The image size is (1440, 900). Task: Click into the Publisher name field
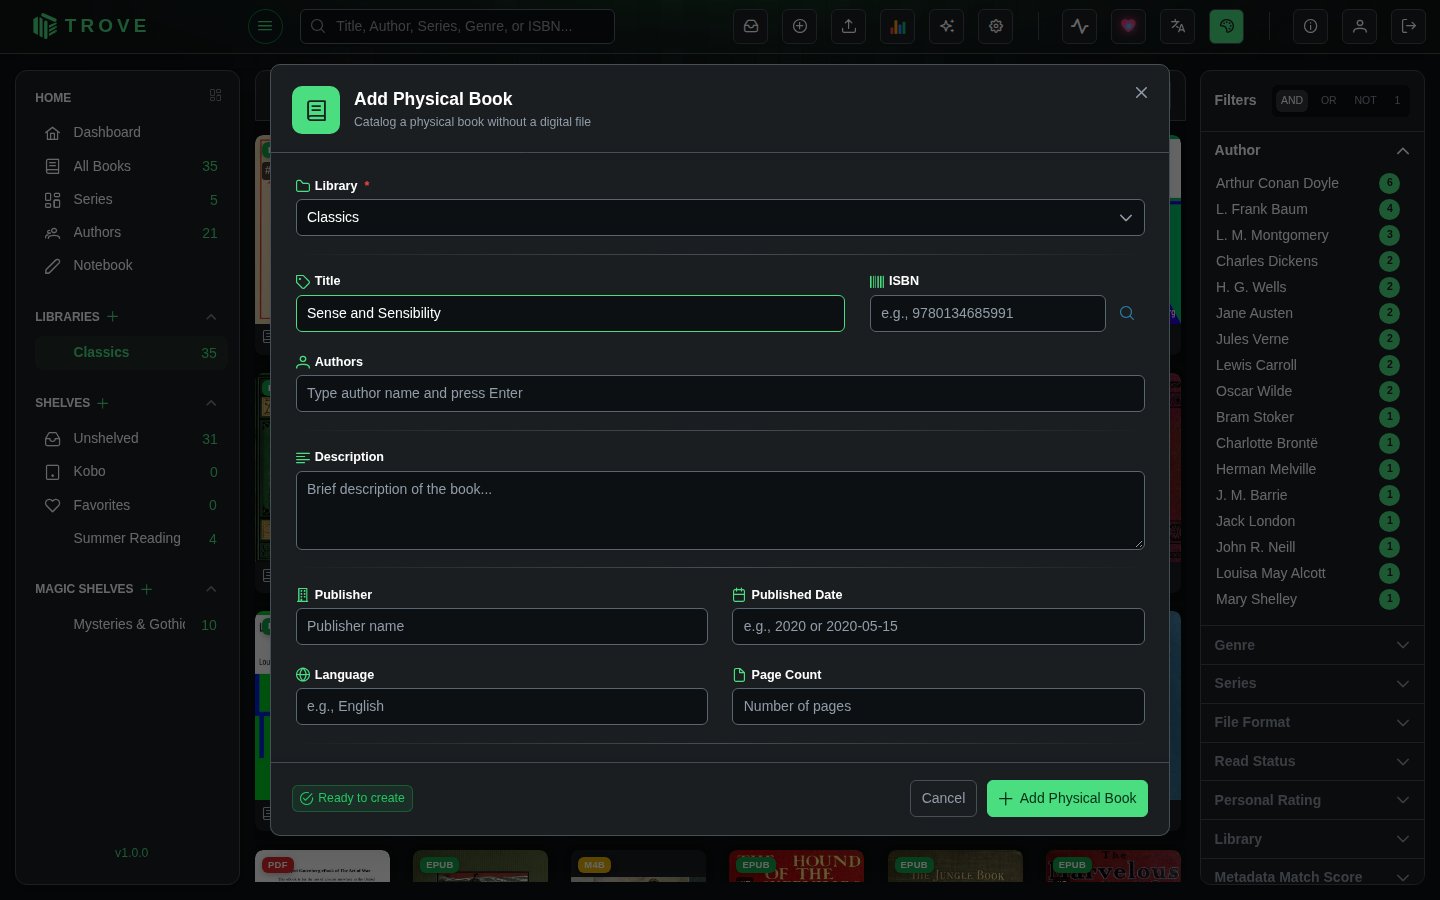[502, 627]
